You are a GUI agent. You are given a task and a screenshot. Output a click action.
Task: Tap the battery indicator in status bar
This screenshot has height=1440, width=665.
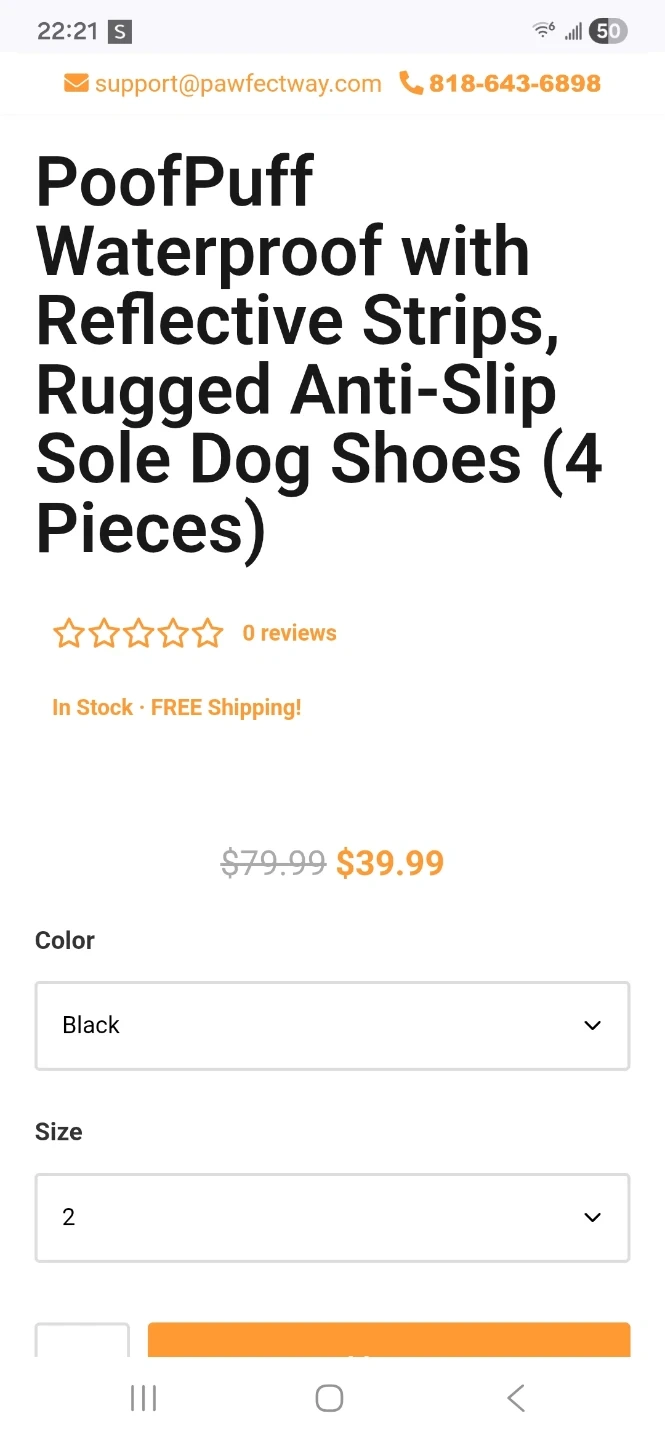[x=607, y=31]
